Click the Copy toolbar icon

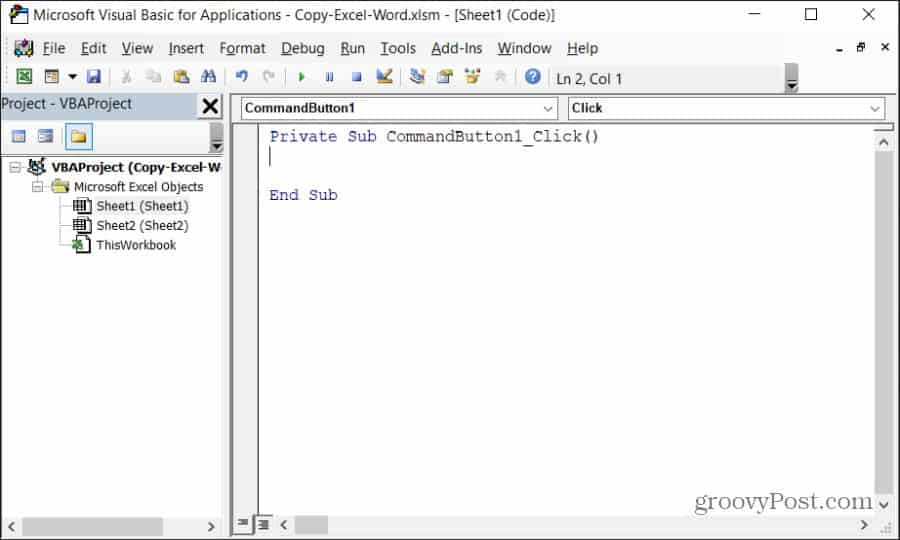[153, 76]
